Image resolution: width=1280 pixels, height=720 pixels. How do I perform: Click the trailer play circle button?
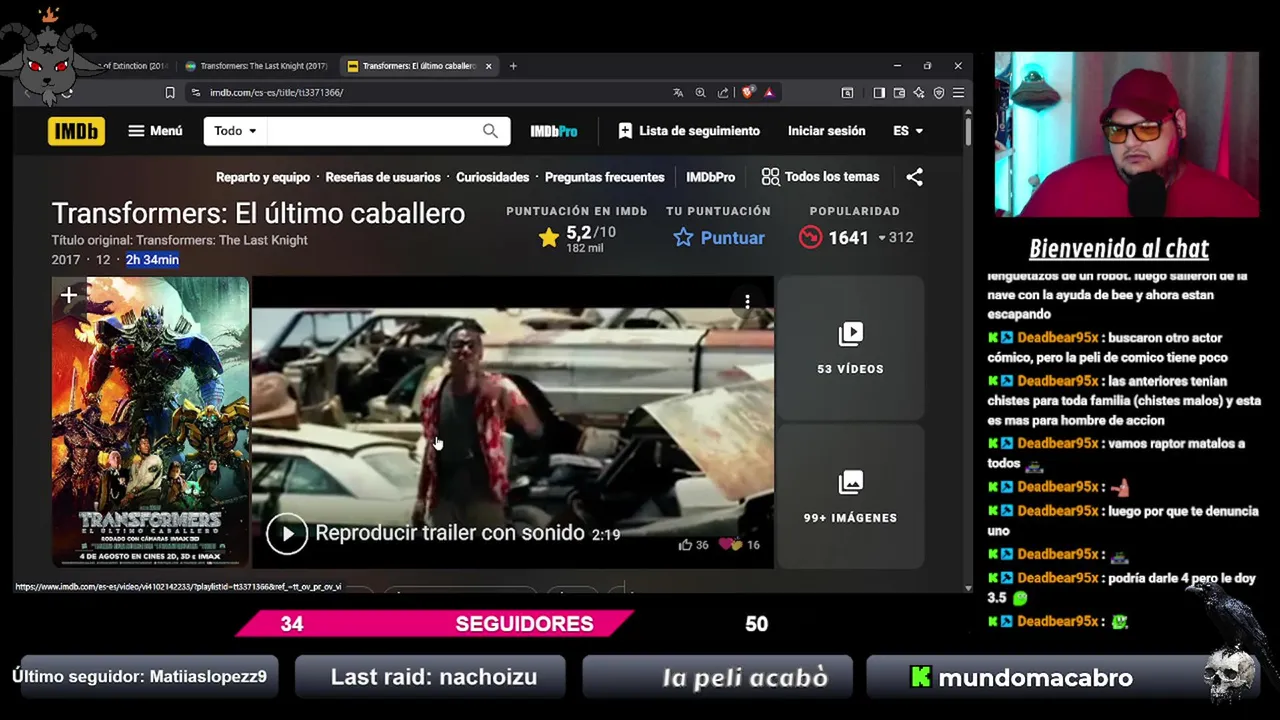tap(287, 534)
